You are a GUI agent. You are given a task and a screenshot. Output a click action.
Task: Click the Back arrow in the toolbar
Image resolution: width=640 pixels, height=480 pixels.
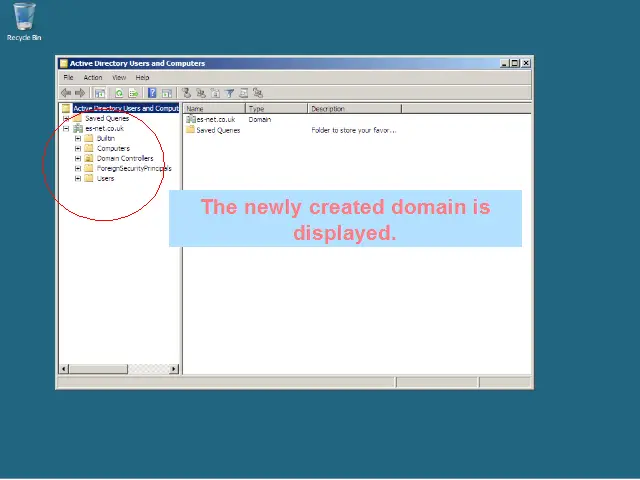pos(66,93)
